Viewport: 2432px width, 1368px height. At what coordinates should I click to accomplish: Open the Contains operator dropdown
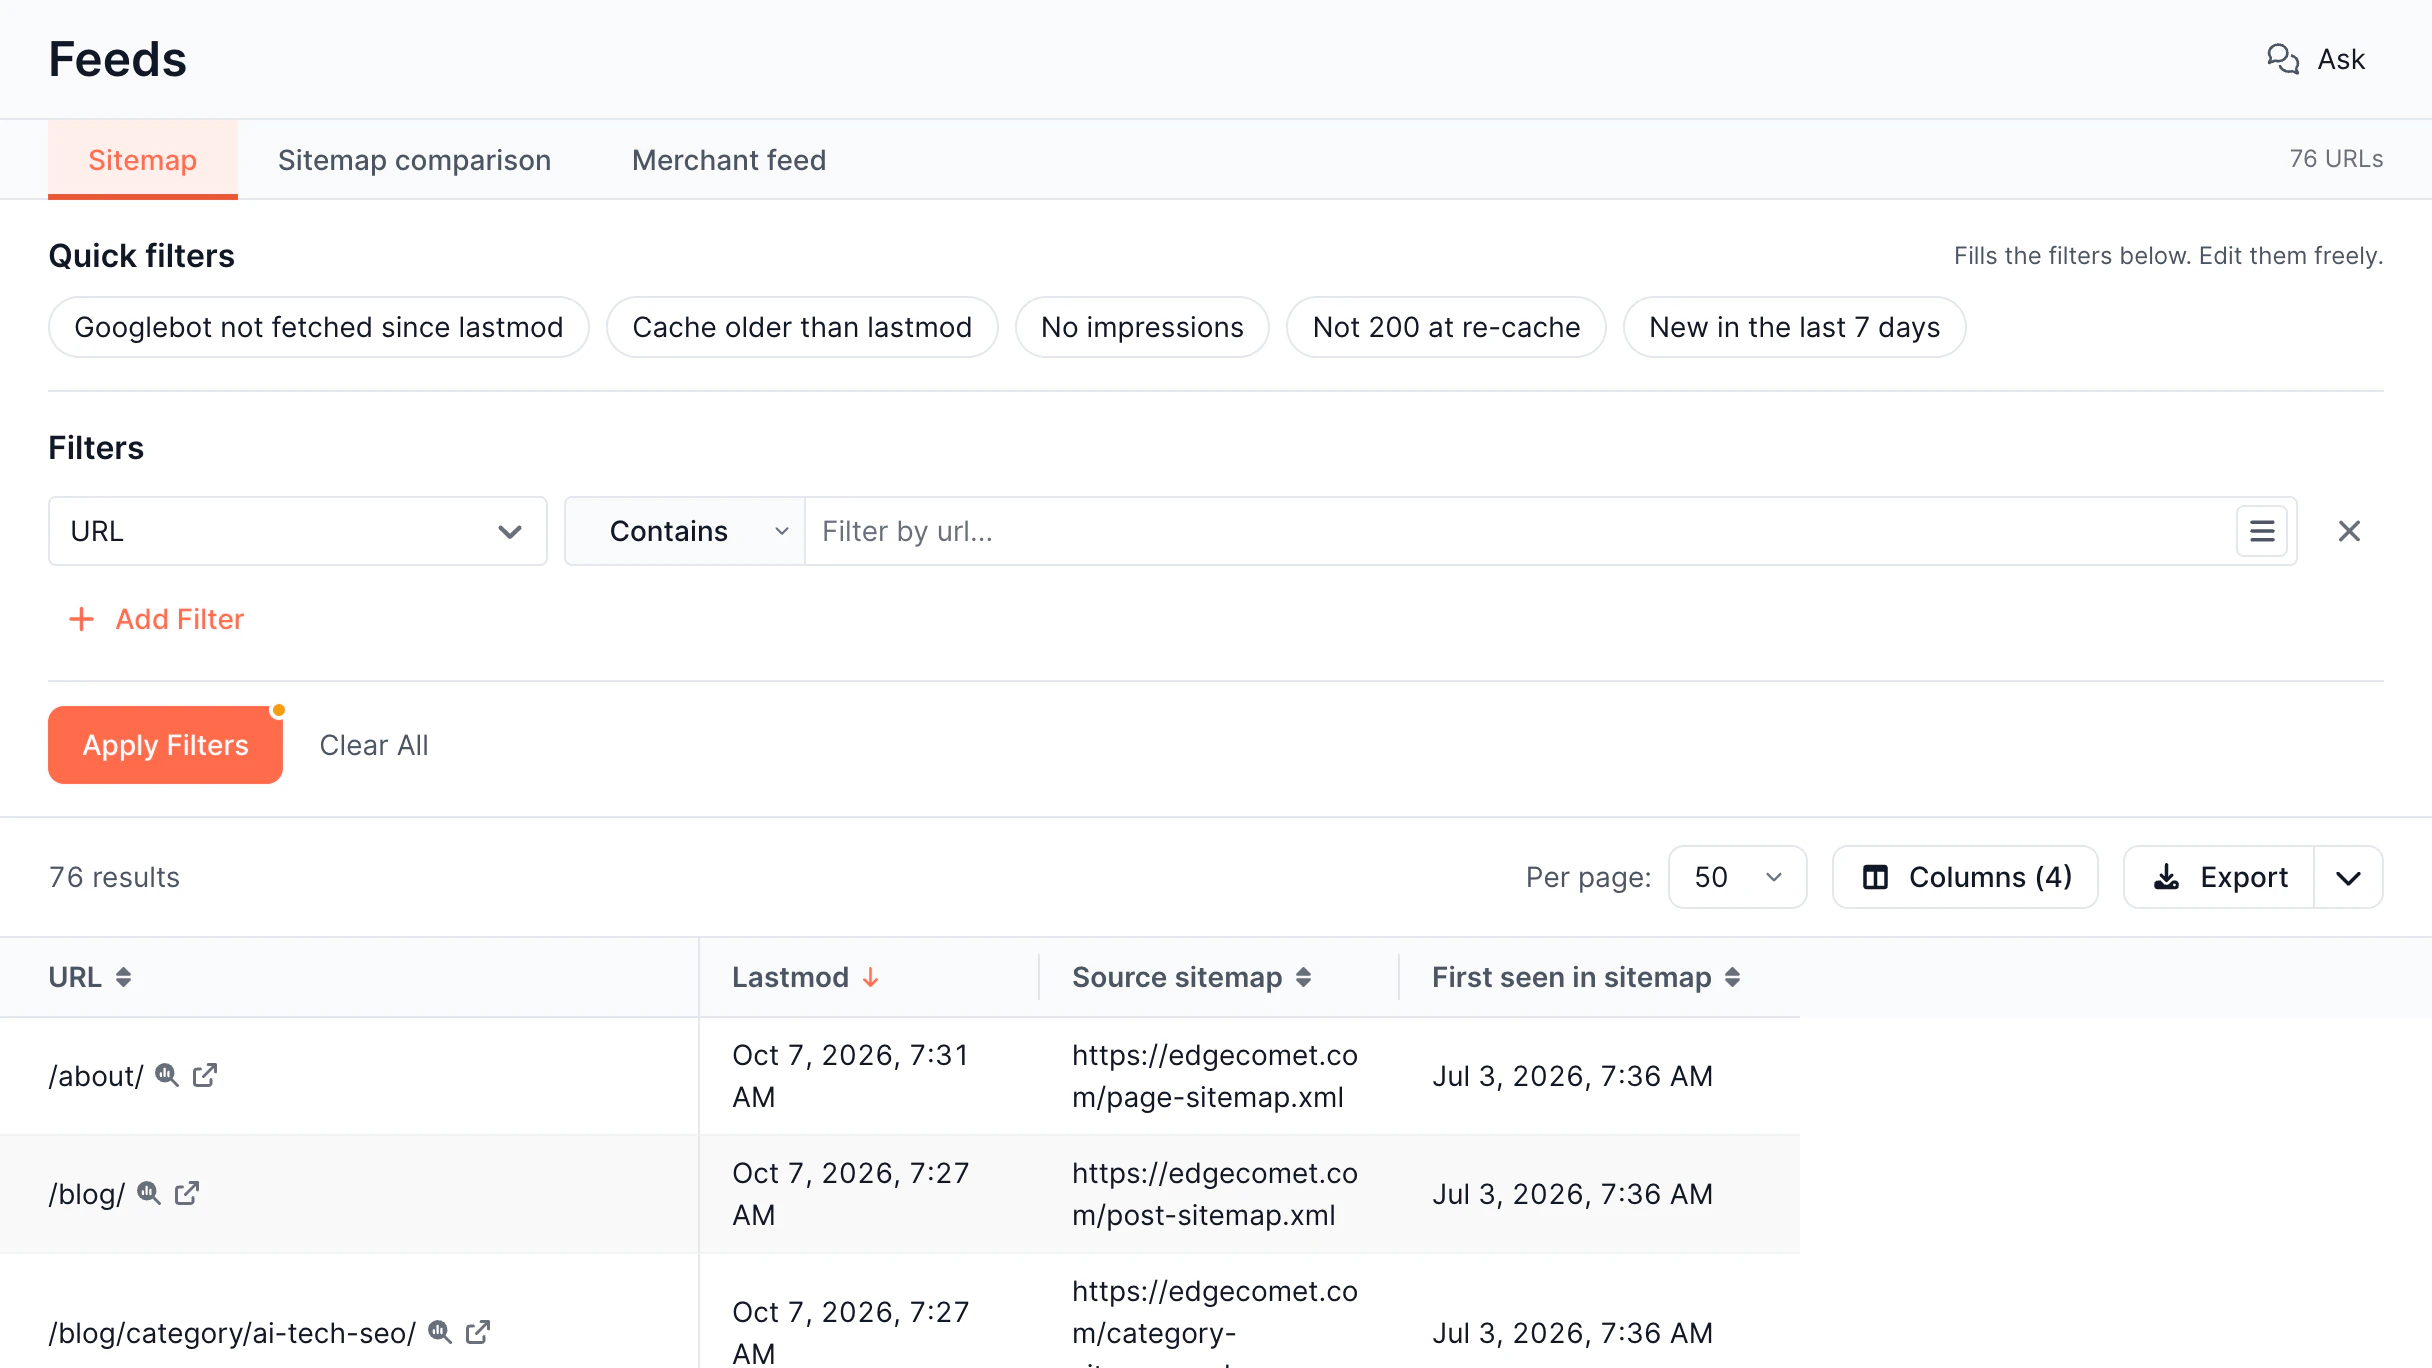coord(685,531)
